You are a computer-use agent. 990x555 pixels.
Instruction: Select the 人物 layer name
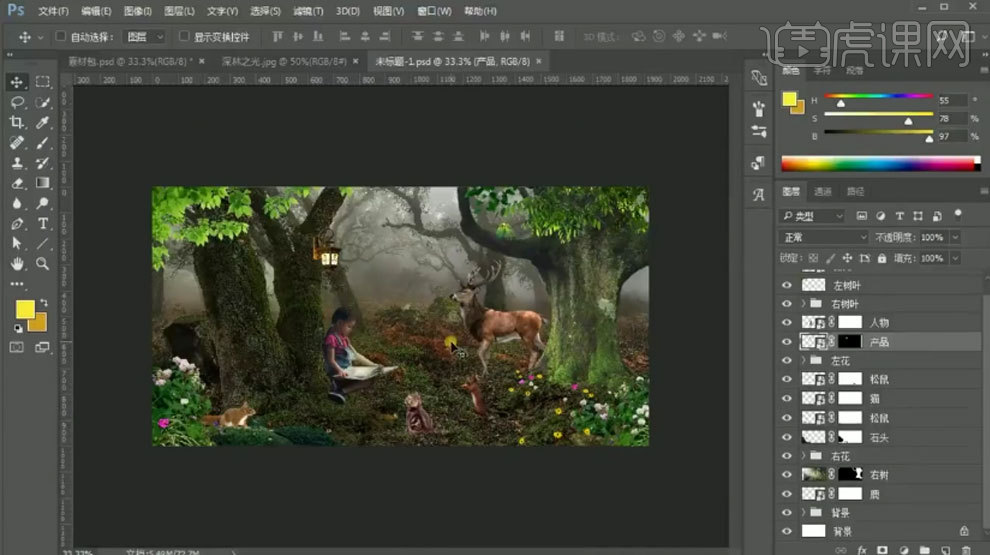pos(879,323)
